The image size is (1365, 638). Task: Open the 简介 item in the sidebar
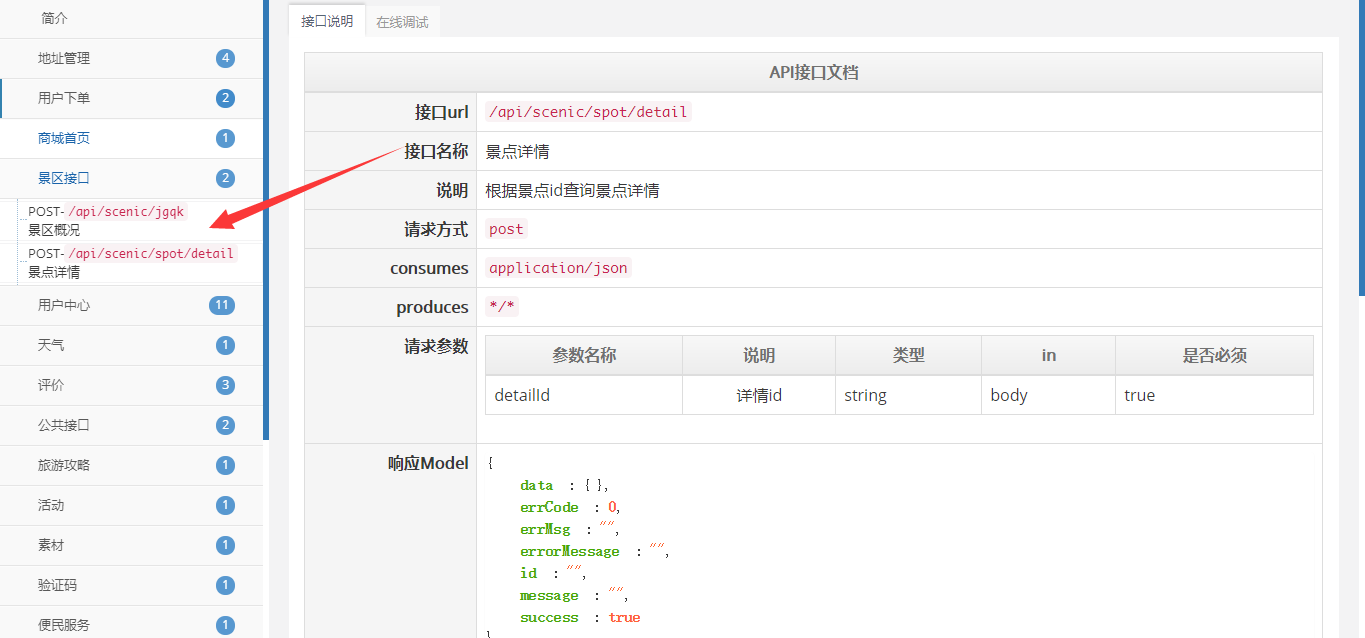pyautogui.click(x=55, y=18)
